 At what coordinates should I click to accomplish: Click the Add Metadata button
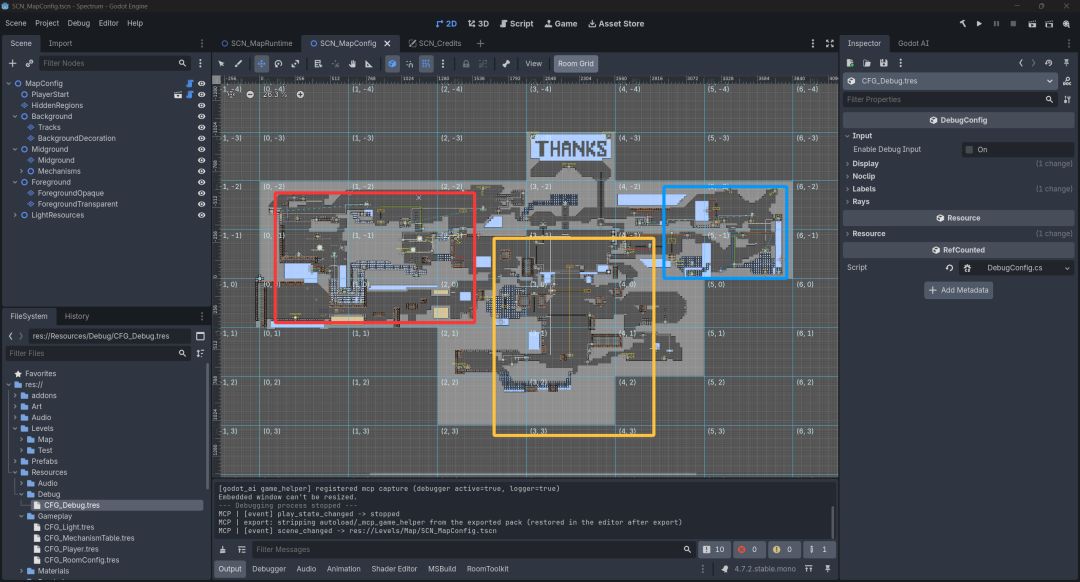[x=958, y=290]
